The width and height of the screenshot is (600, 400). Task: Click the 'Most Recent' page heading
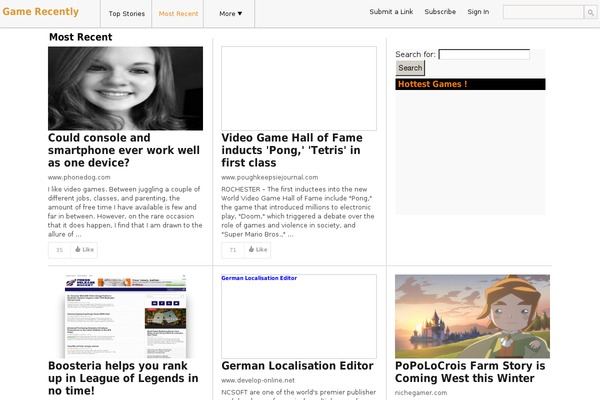click(x=80, y=37)
